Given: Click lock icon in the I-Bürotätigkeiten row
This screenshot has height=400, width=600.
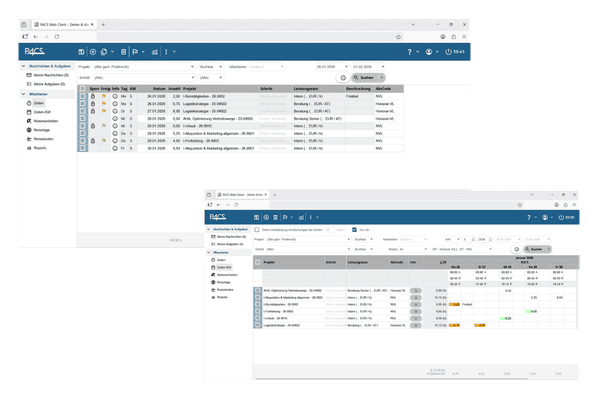Looking at the screenshot, I should pos(93,96).
